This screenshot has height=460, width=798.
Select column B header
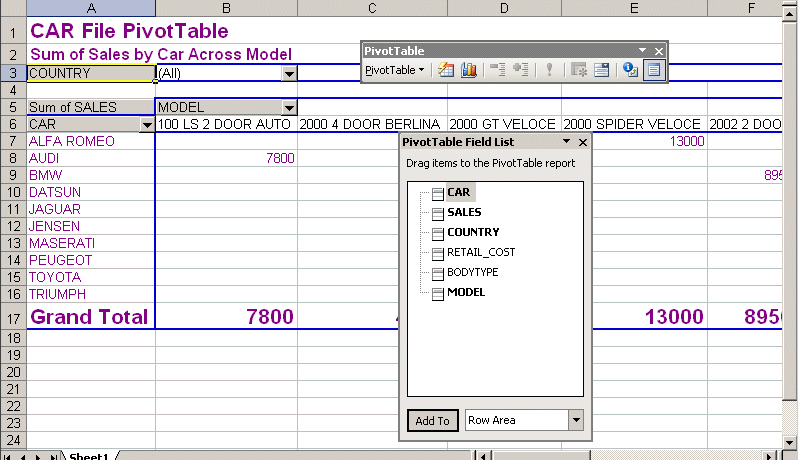pos(226,8)
